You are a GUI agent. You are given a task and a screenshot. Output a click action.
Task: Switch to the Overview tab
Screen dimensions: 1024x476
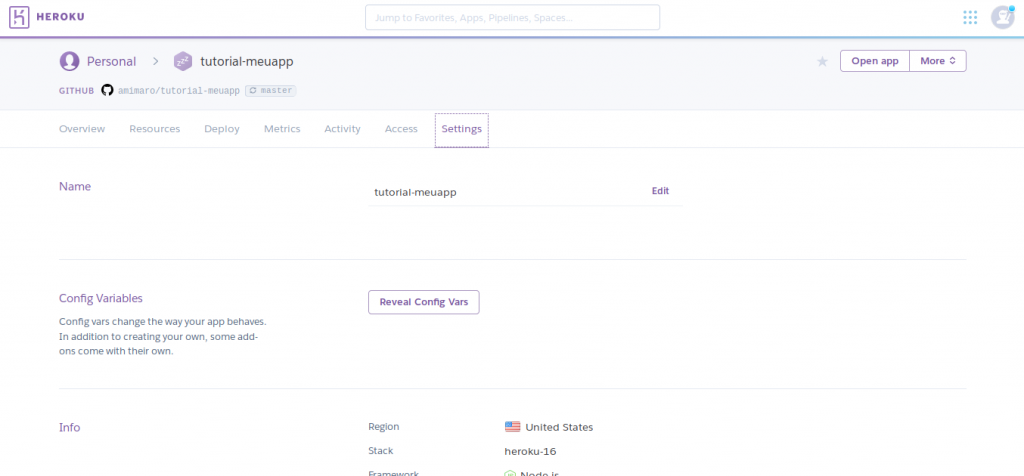[82, 129]
